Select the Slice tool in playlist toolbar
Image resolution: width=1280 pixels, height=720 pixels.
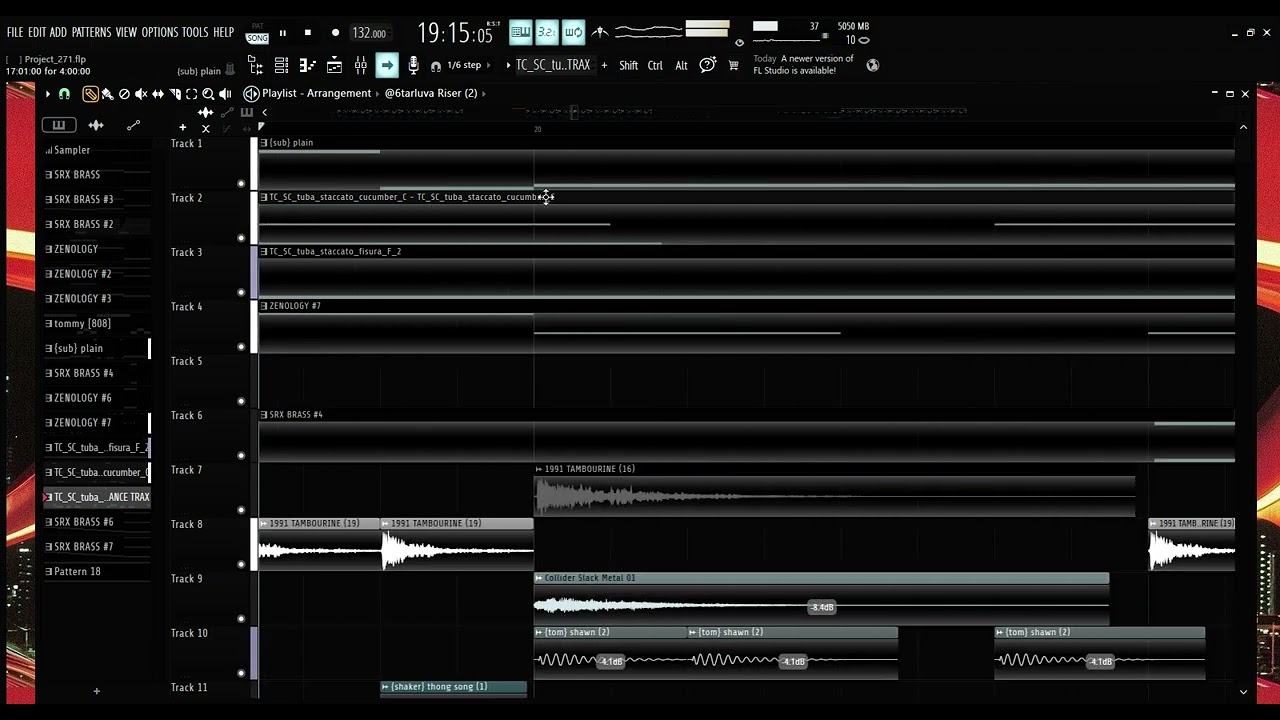click(175, 93)
